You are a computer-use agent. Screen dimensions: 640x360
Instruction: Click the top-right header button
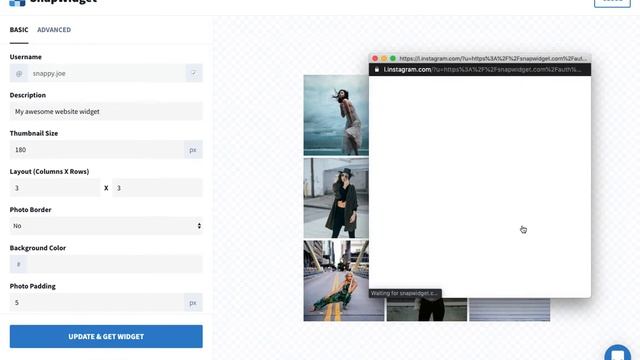tap(612, 2)
